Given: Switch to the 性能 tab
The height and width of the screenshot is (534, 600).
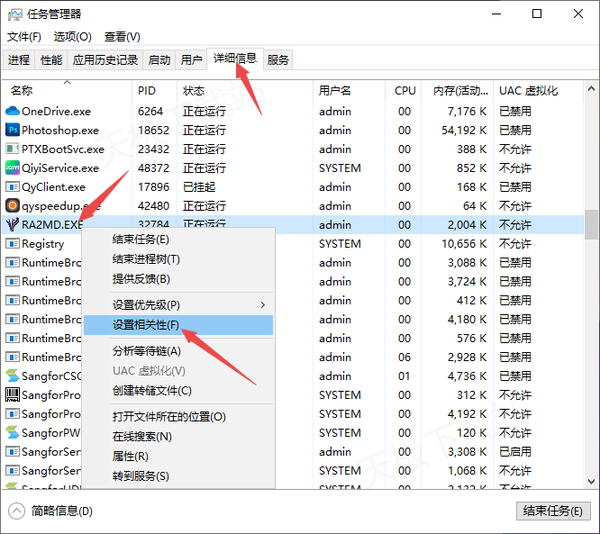Looking at the screenshot, I should coord(51,60).
